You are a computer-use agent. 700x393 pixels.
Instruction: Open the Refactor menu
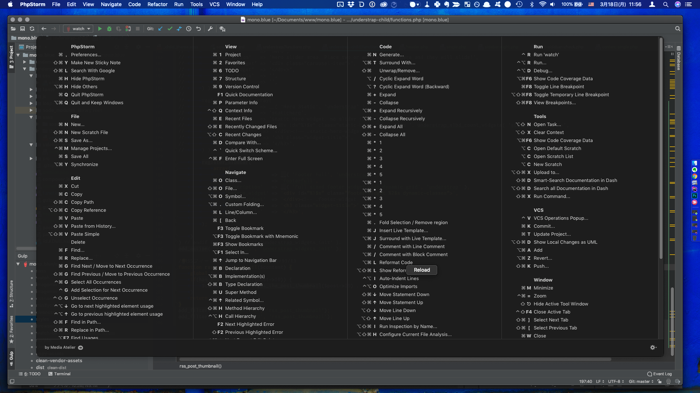pyautogui.click(x=158, y=4)
